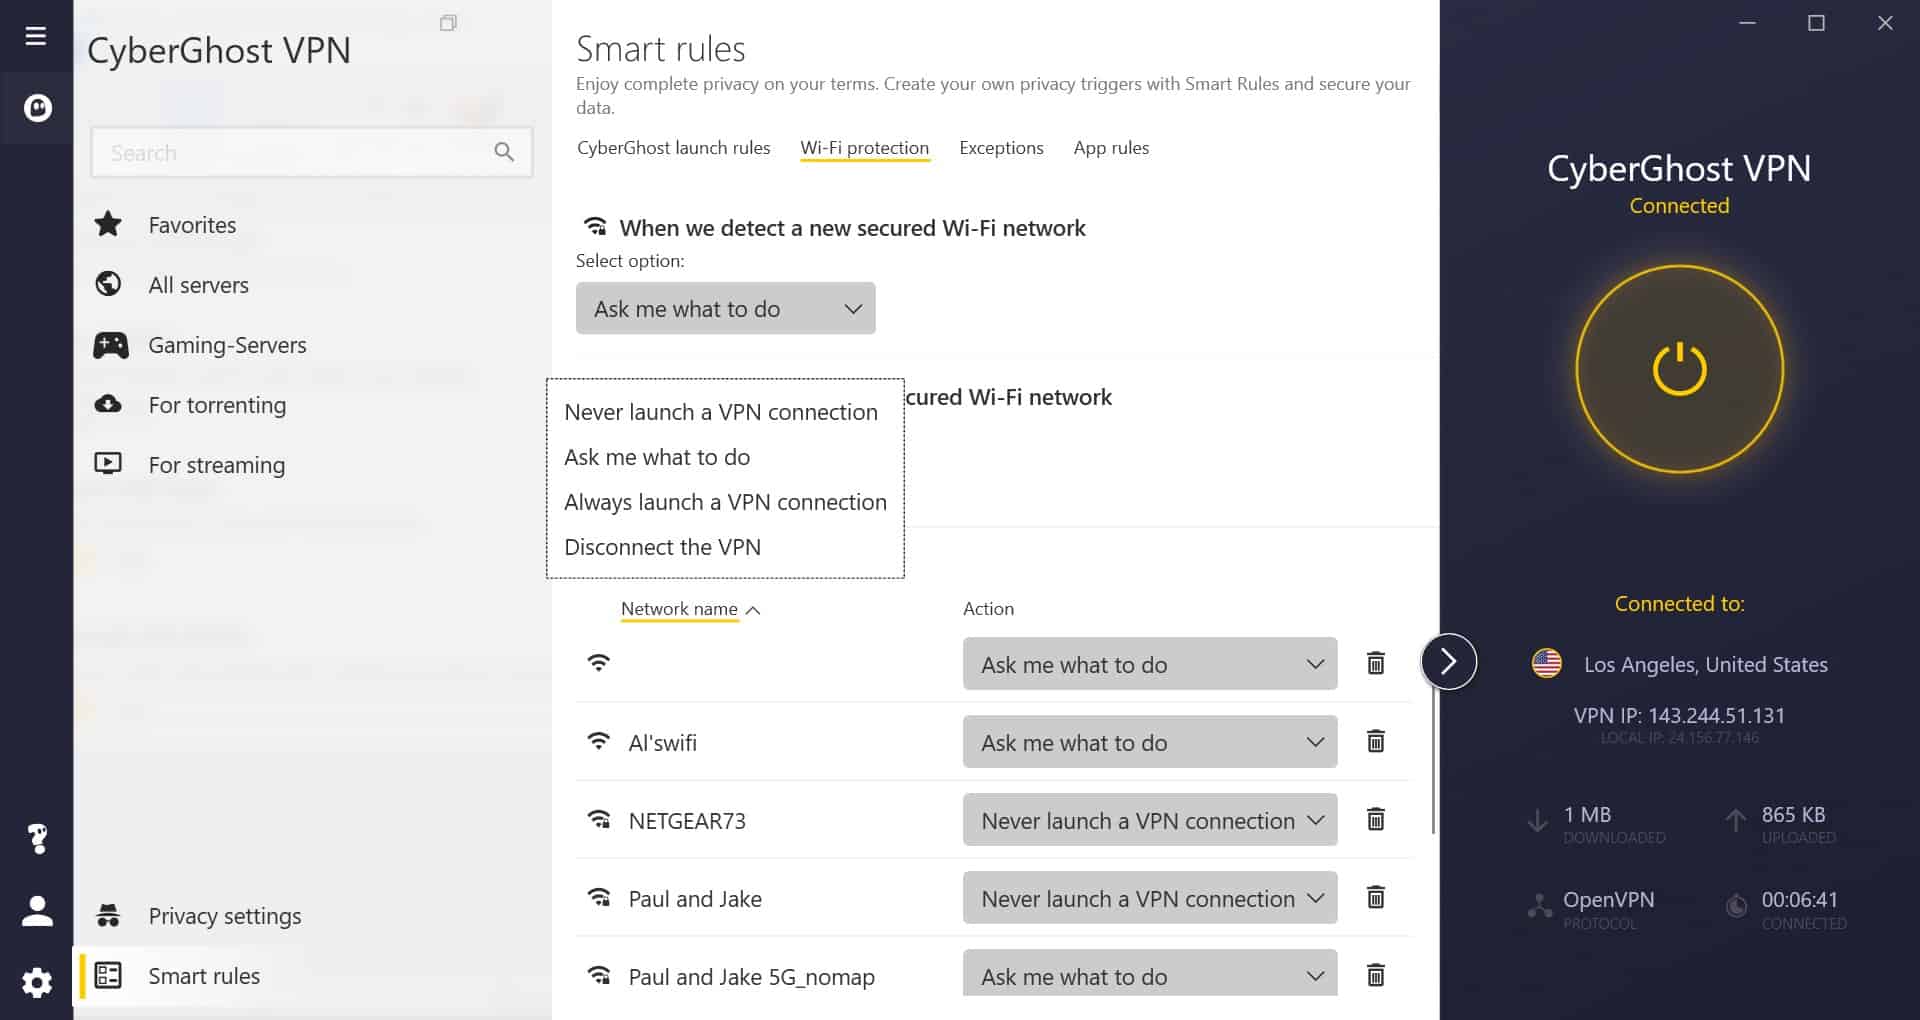Click the Gaming-Servers gamepad icon

[x=110, y=345]
